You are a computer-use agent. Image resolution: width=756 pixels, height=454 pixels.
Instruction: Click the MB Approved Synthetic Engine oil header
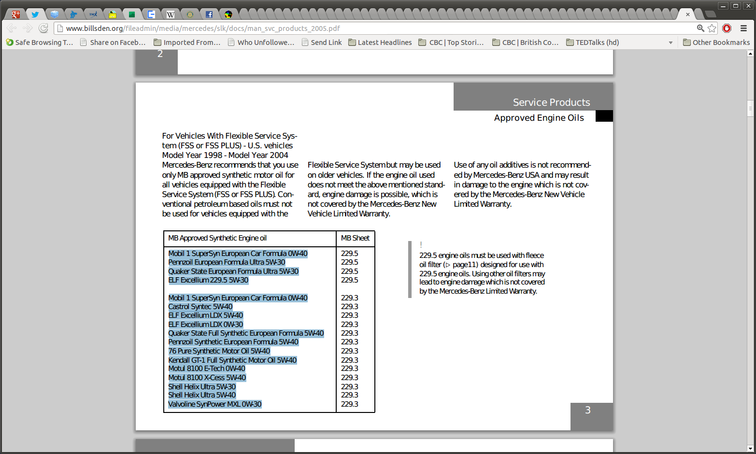click(x=217, y=238)
